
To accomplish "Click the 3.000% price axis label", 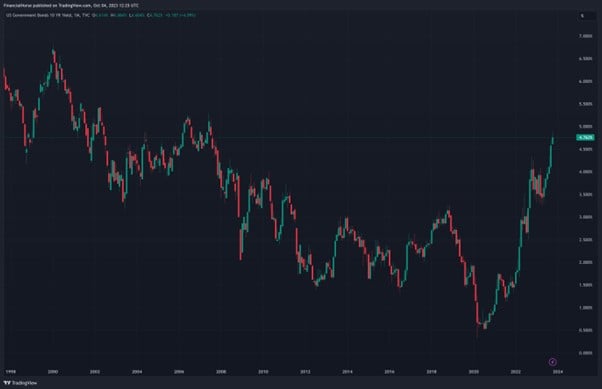I will [585, 217].
